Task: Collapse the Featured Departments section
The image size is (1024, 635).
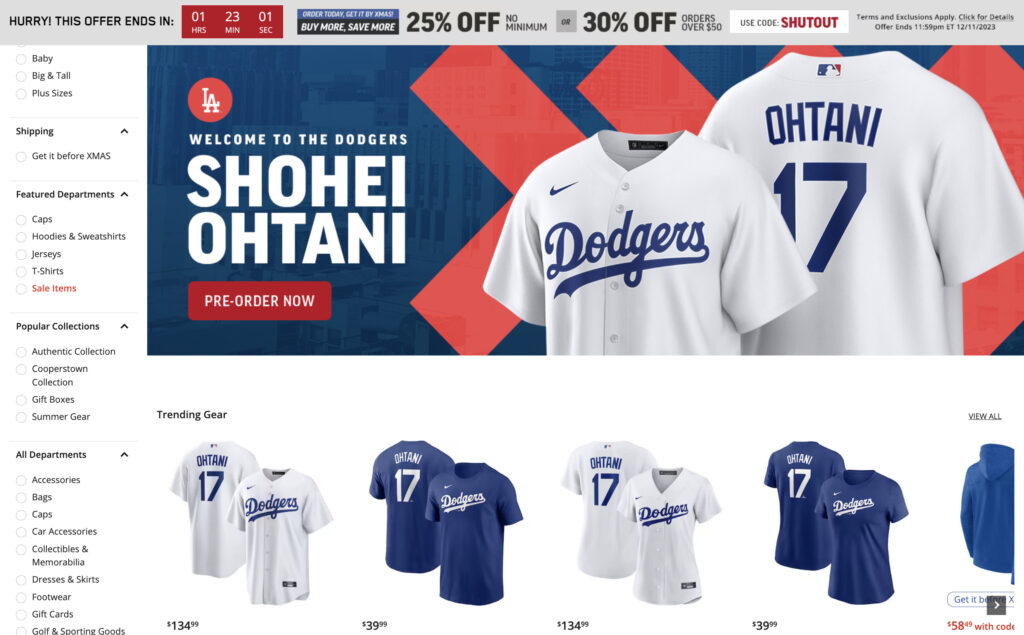Action: tap(124, 195)
